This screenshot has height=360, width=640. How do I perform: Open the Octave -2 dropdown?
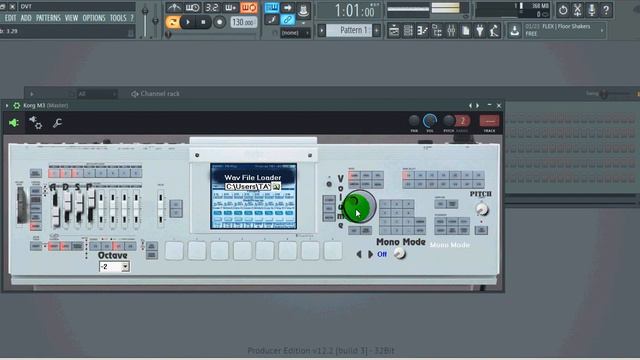pos(114,267)
